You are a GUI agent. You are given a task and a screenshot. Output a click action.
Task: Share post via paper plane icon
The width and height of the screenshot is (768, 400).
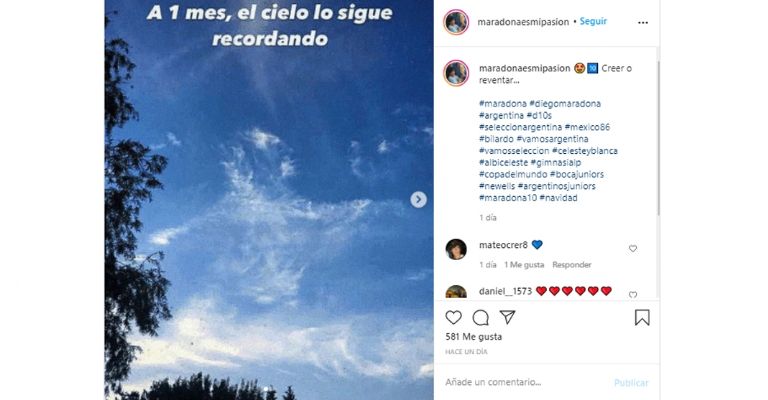coord(507,317)
